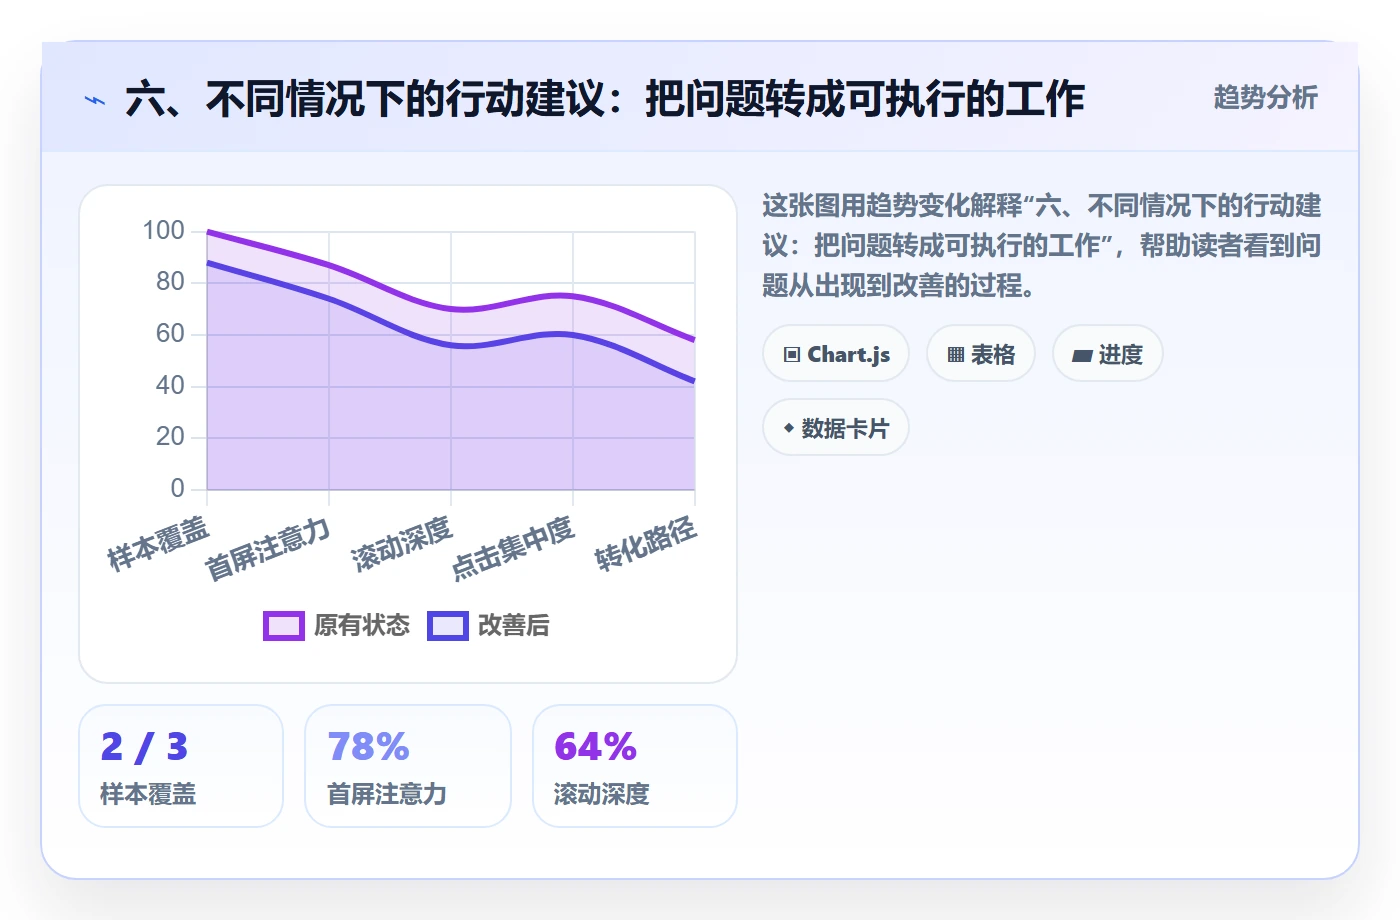
Task: Open the 78% 首屏注意力 stat card
Action: pyautogui.click(x=408, y=766)
